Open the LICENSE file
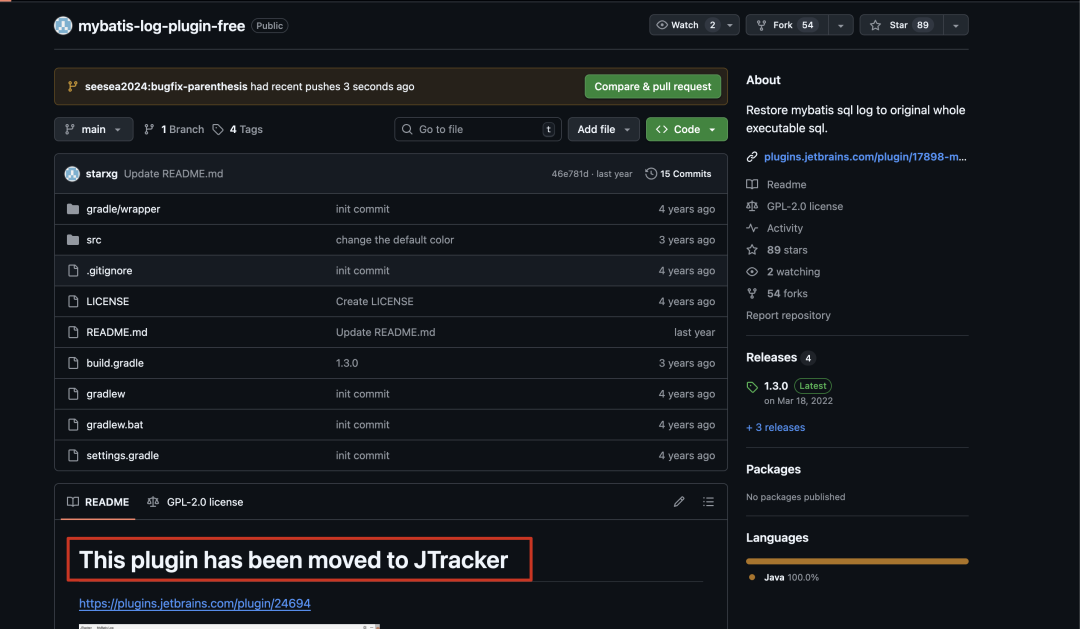The height and width of the screenshot is (629, 1080). tap(107, 301)
